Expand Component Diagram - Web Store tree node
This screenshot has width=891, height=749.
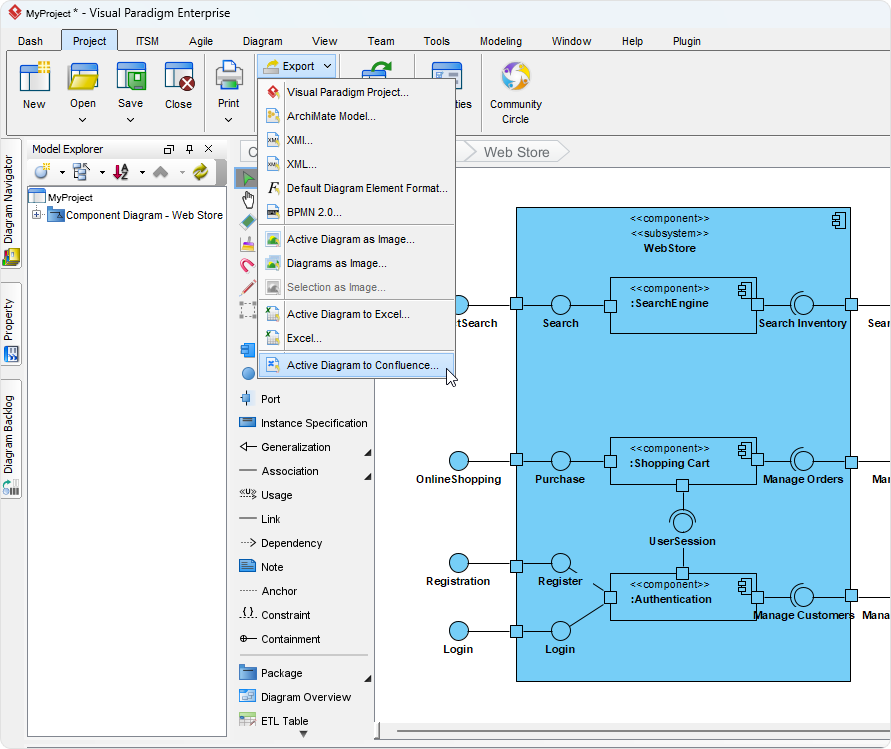coord(37,215)
